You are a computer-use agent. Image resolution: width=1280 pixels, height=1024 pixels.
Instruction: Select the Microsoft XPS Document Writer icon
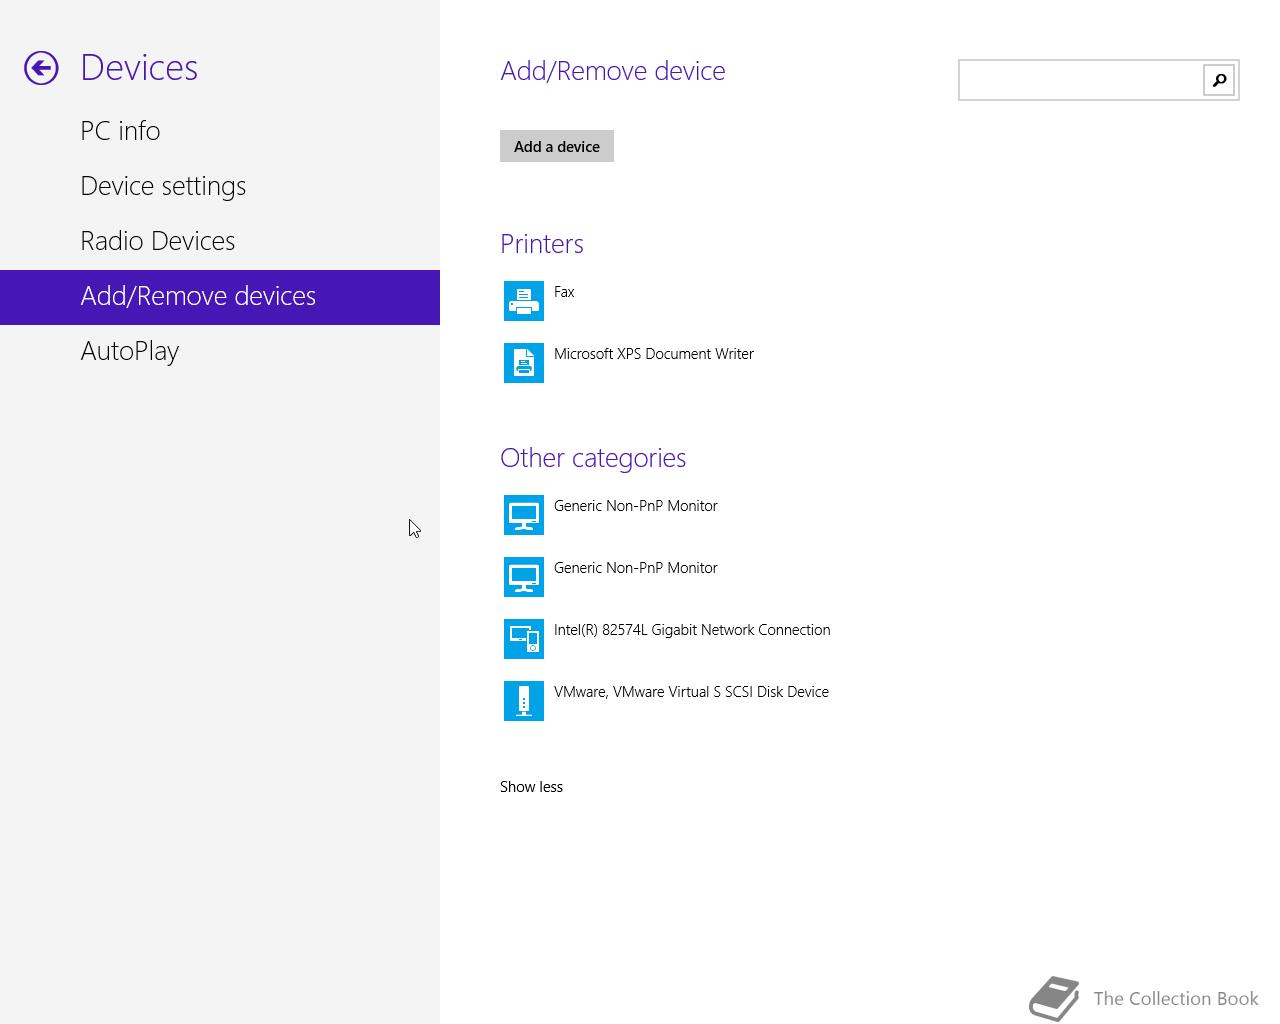524,363
